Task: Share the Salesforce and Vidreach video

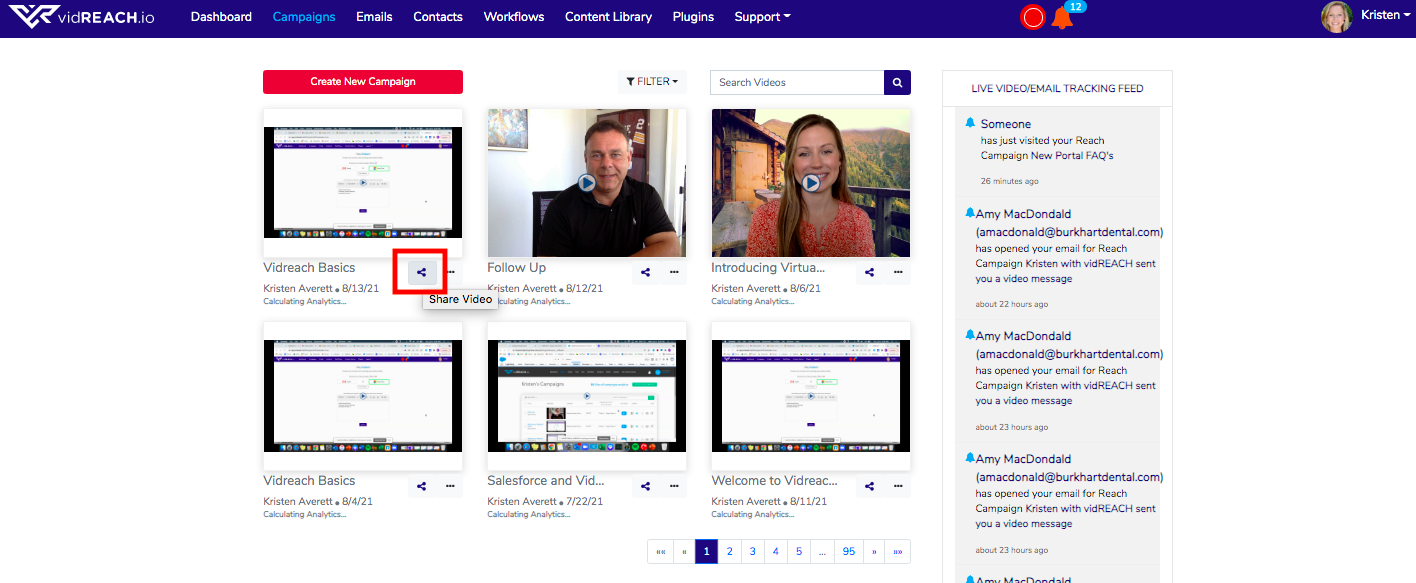Action: (646, 486)
